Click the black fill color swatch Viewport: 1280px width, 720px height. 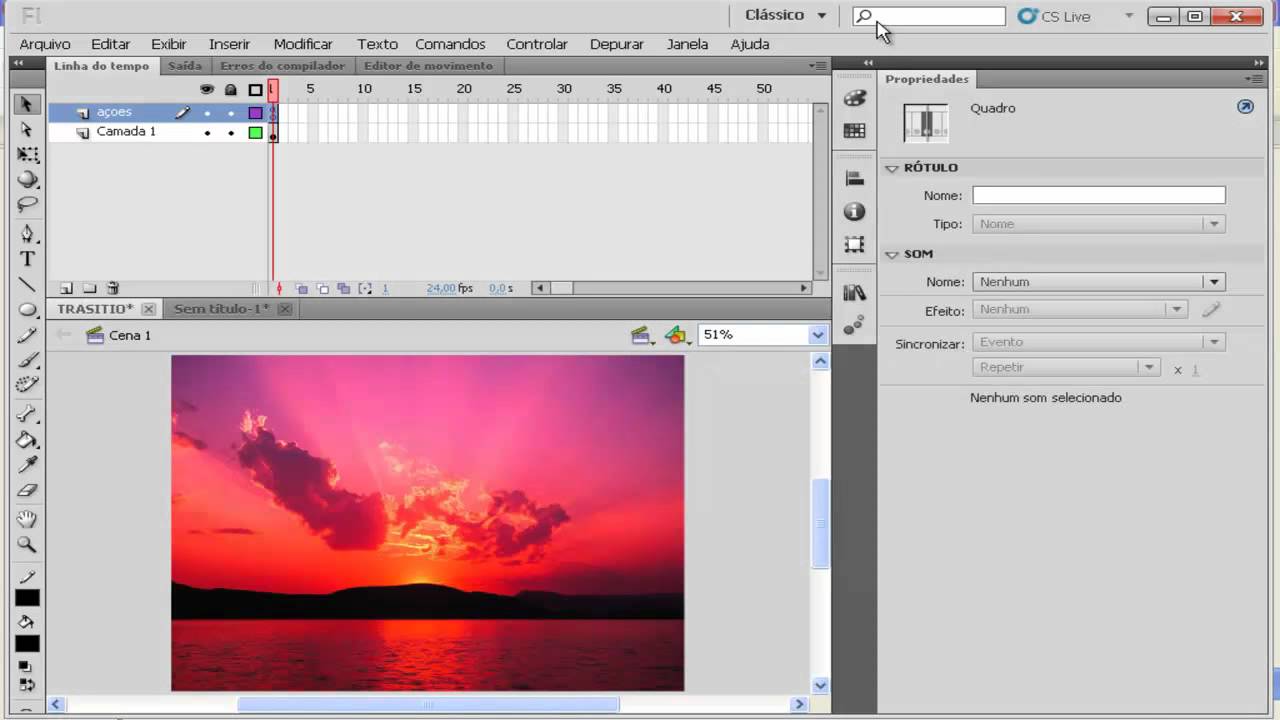tap(27, 644)
